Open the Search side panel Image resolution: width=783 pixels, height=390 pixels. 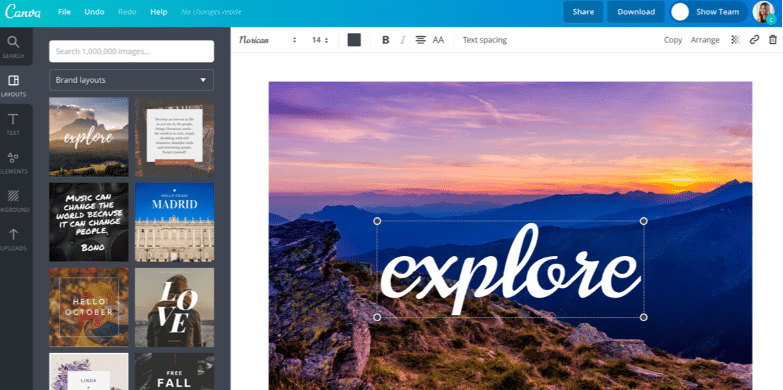(x=13, y=46)
